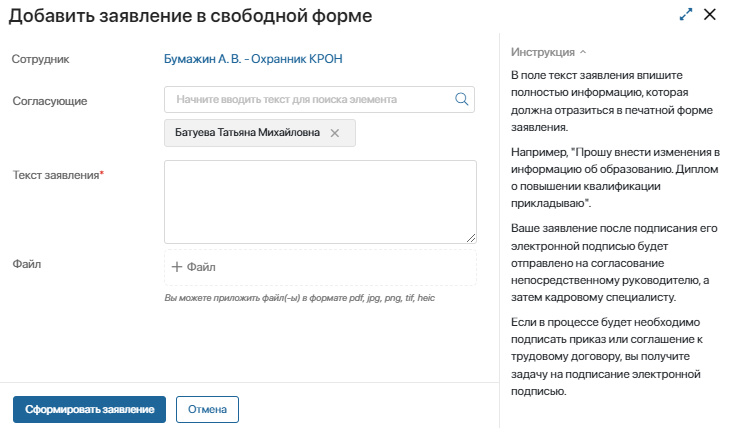The height and width of the screenshot is (429, 730).
Task: Click the paragraph starting Если в процессе
Action: point(607,356)
